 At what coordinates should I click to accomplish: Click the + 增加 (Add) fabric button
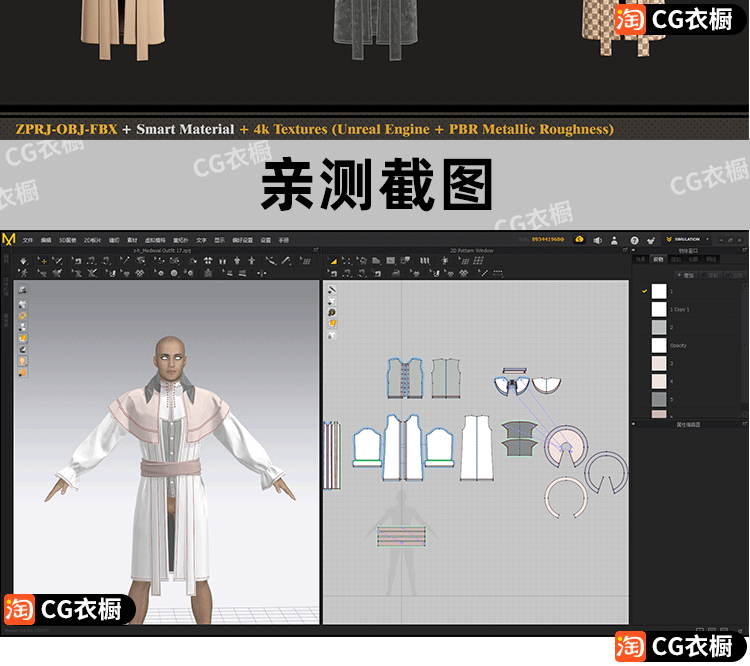tap(685, 275)
